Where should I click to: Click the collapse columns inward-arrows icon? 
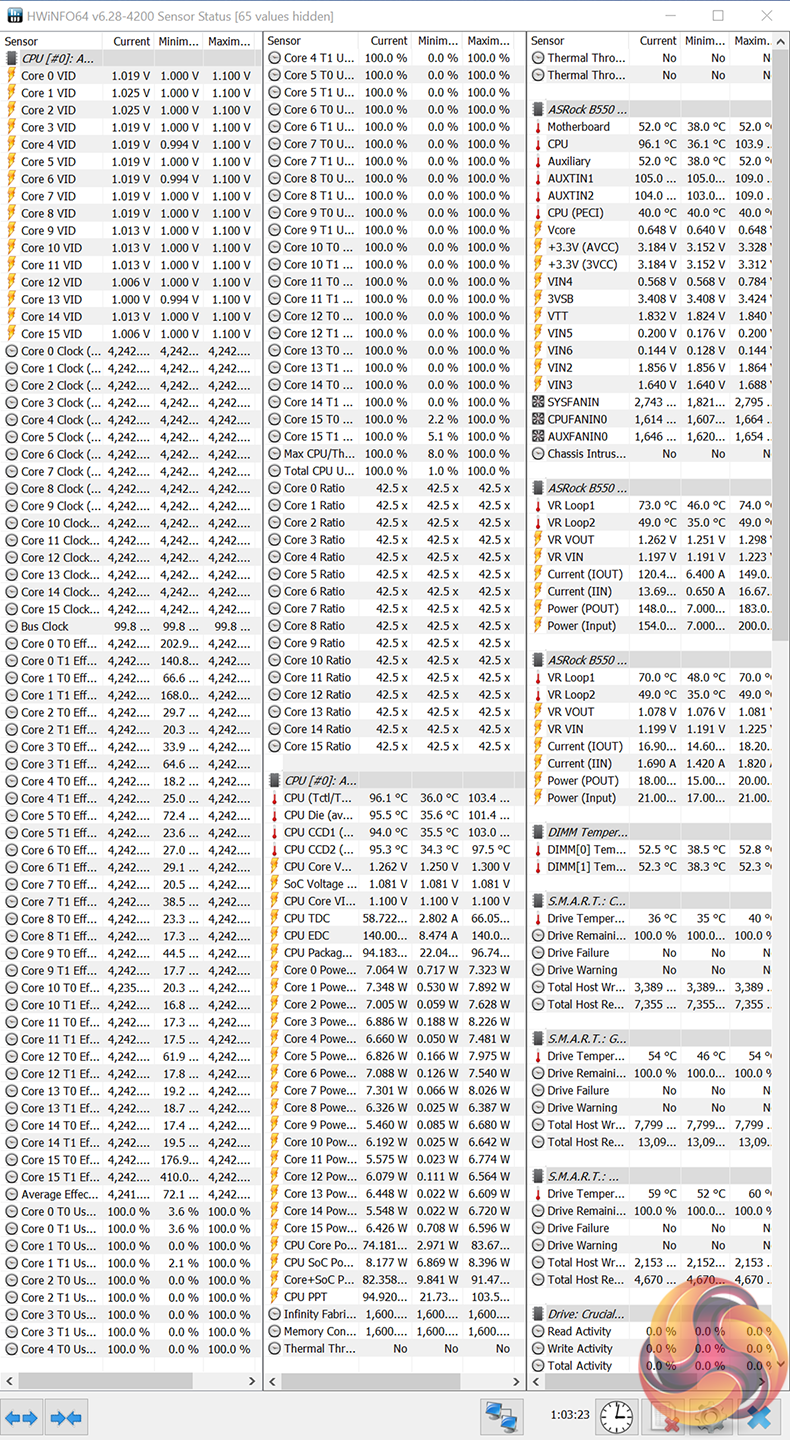click(66, 1417)
